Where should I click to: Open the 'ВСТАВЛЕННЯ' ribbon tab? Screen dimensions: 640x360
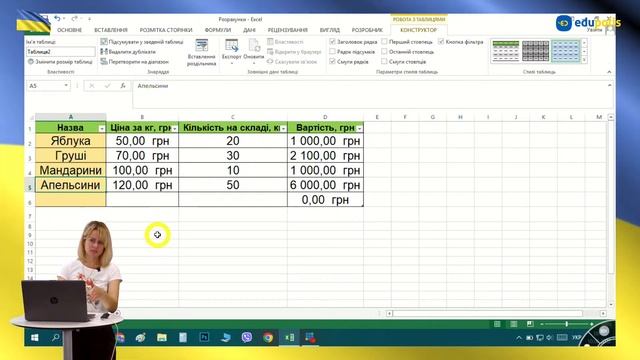111,30
